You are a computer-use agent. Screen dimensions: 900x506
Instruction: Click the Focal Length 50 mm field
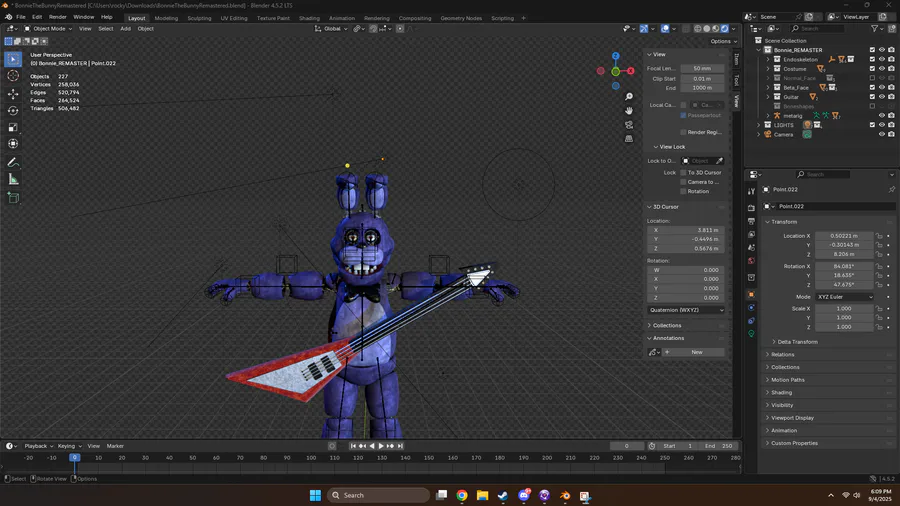tap(702, 68)
